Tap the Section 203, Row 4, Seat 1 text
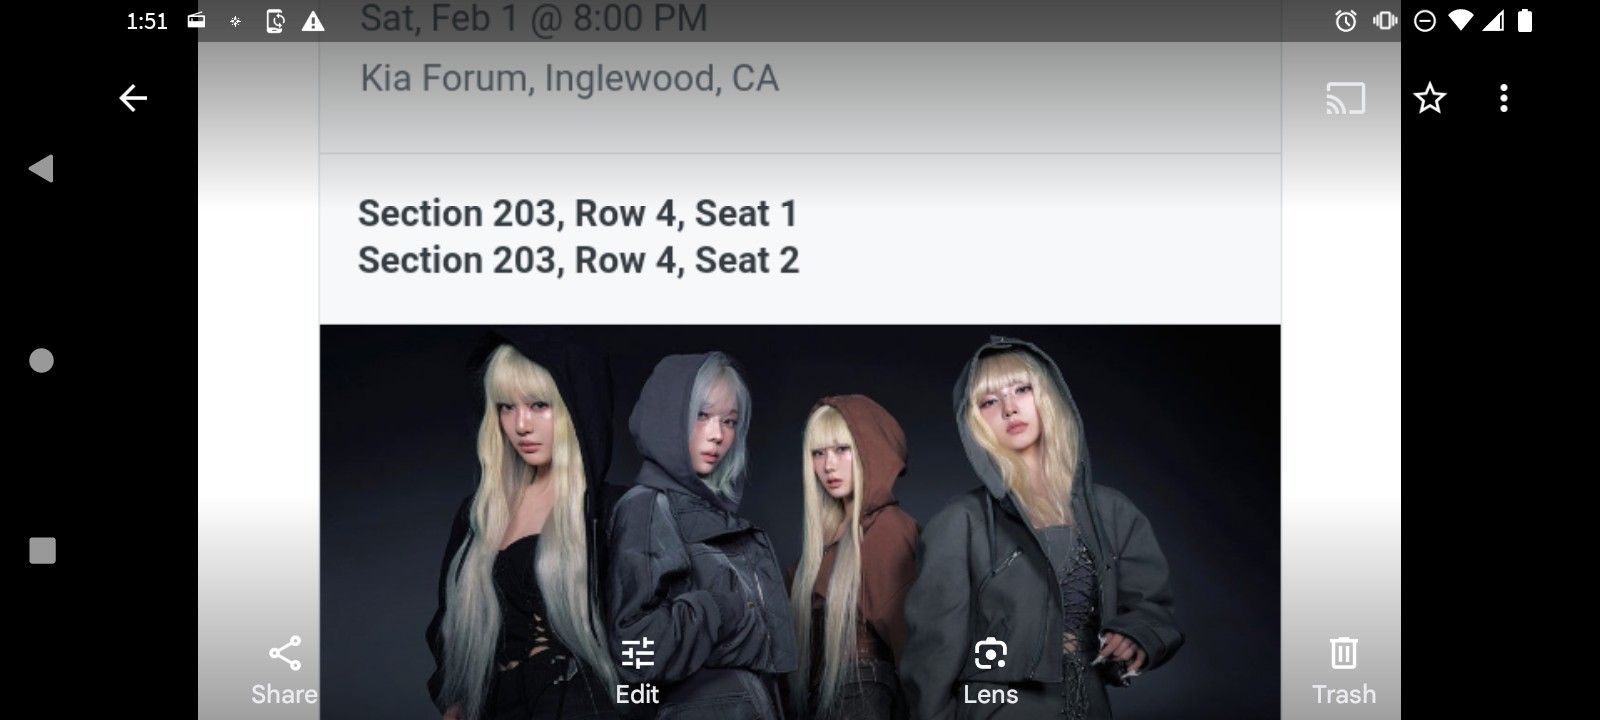Viewport: 1600px width, 720px height. click(577, 213)
